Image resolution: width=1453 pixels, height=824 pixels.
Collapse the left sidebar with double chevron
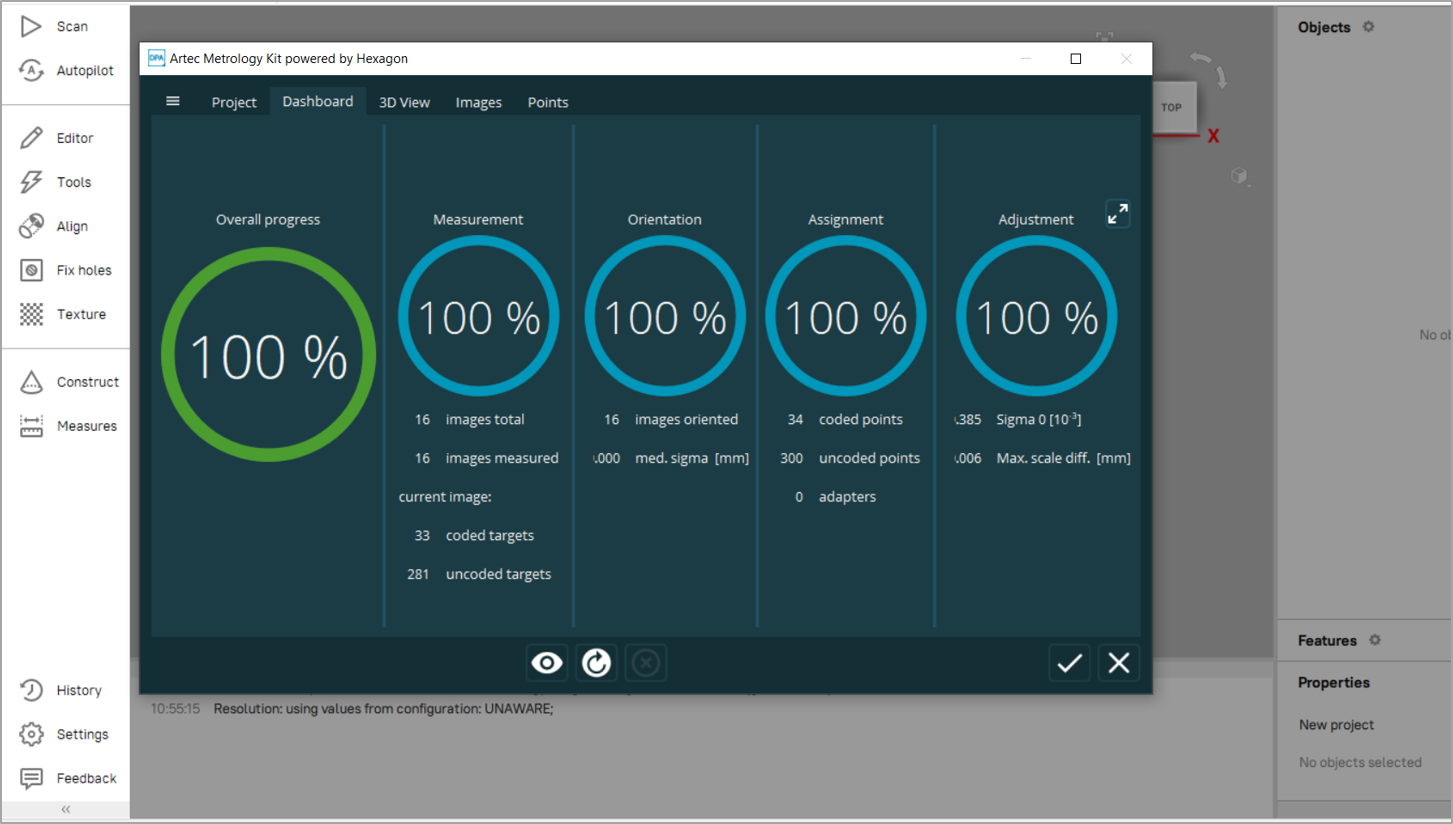pyautogui.click(x=66, y=809)
